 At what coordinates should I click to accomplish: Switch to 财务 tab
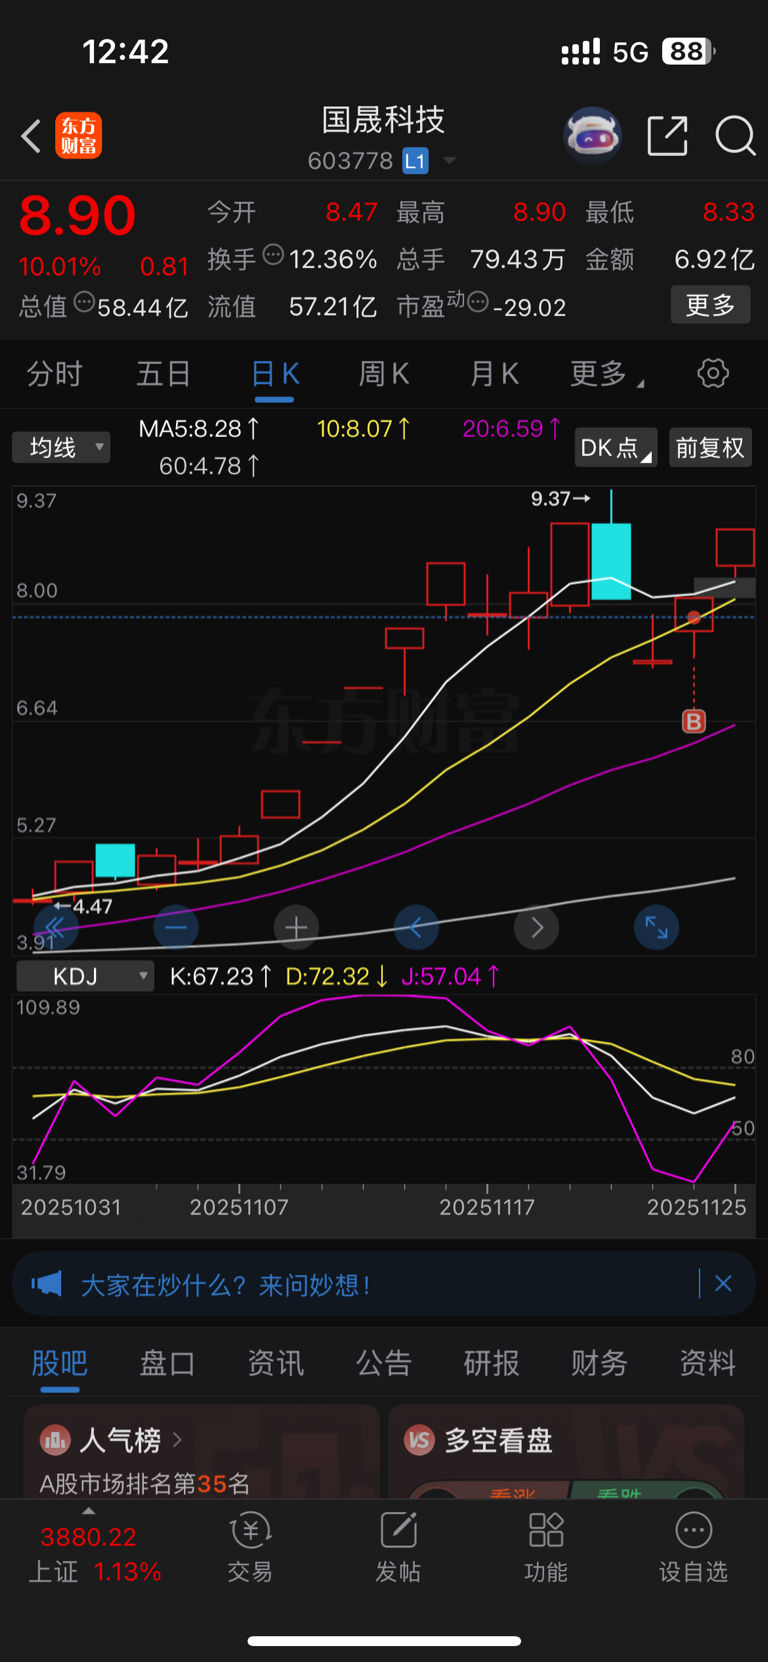click(x=599, y=1363)
